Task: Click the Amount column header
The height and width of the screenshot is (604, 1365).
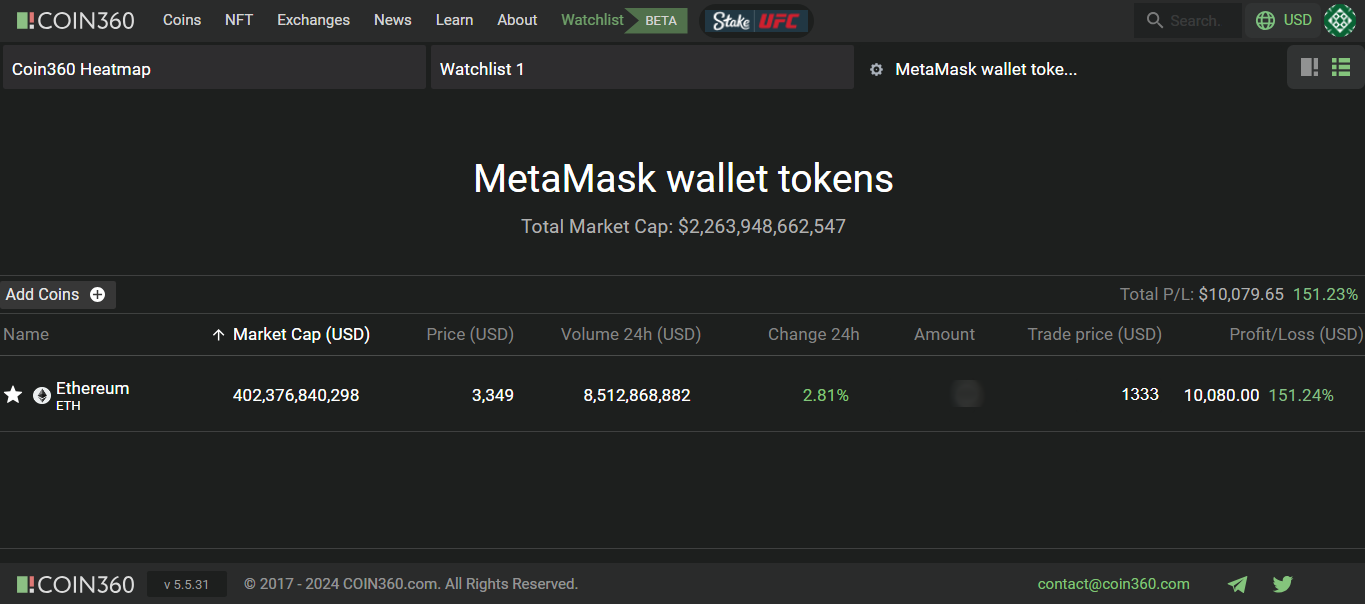Action: (944, 334)
